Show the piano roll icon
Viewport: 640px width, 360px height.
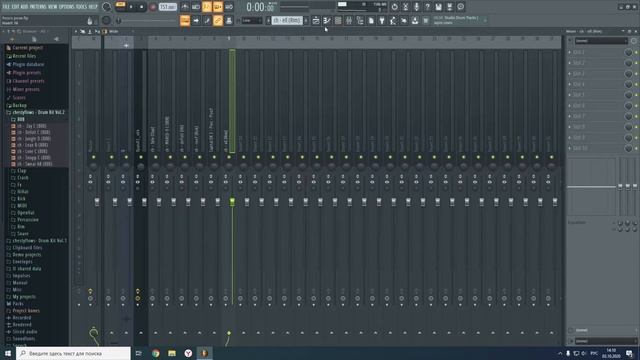[327, 20]
